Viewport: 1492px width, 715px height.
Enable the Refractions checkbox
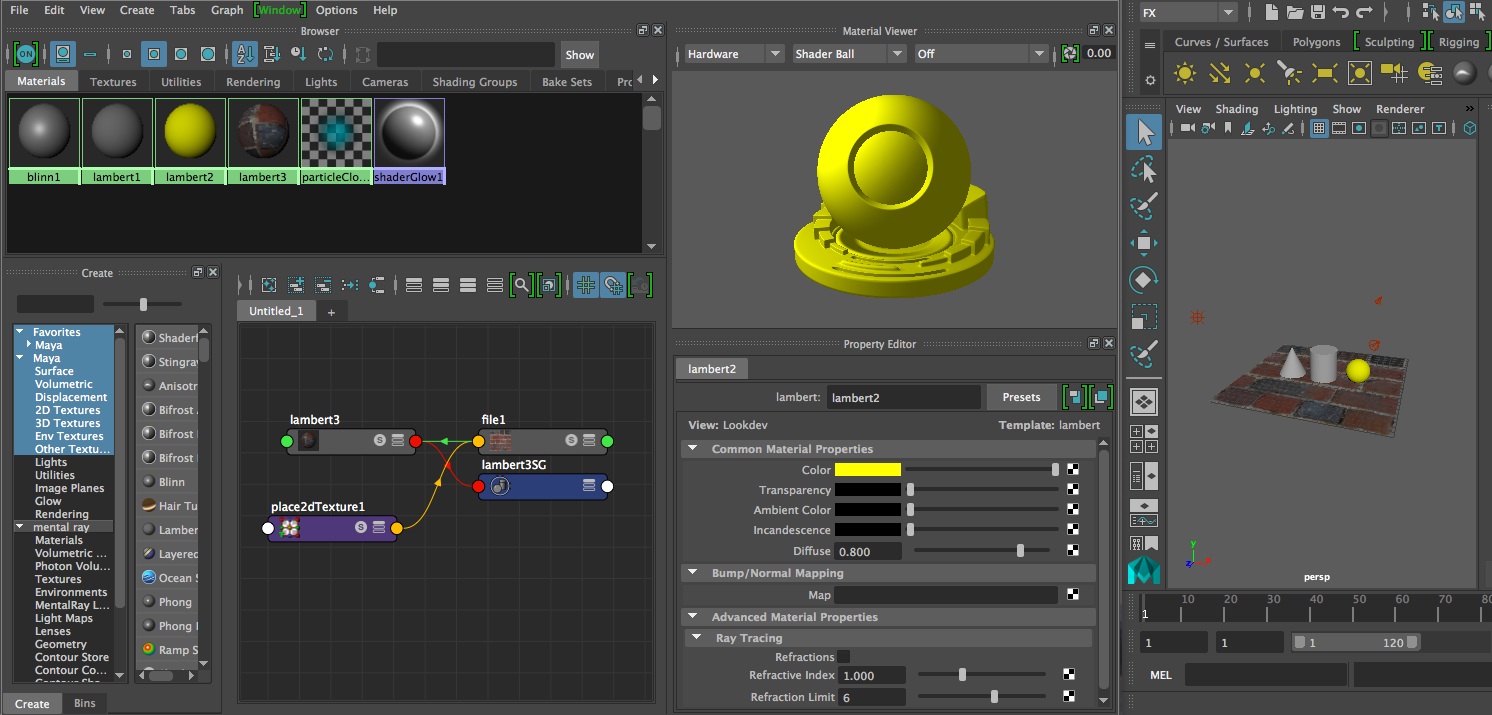click(x=843, y=657)
